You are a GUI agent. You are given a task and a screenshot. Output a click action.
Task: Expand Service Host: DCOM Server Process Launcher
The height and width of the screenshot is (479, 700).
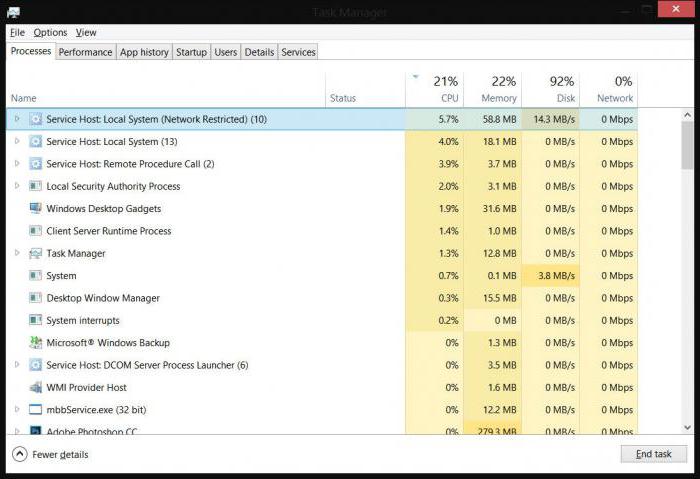pos(17,364)
